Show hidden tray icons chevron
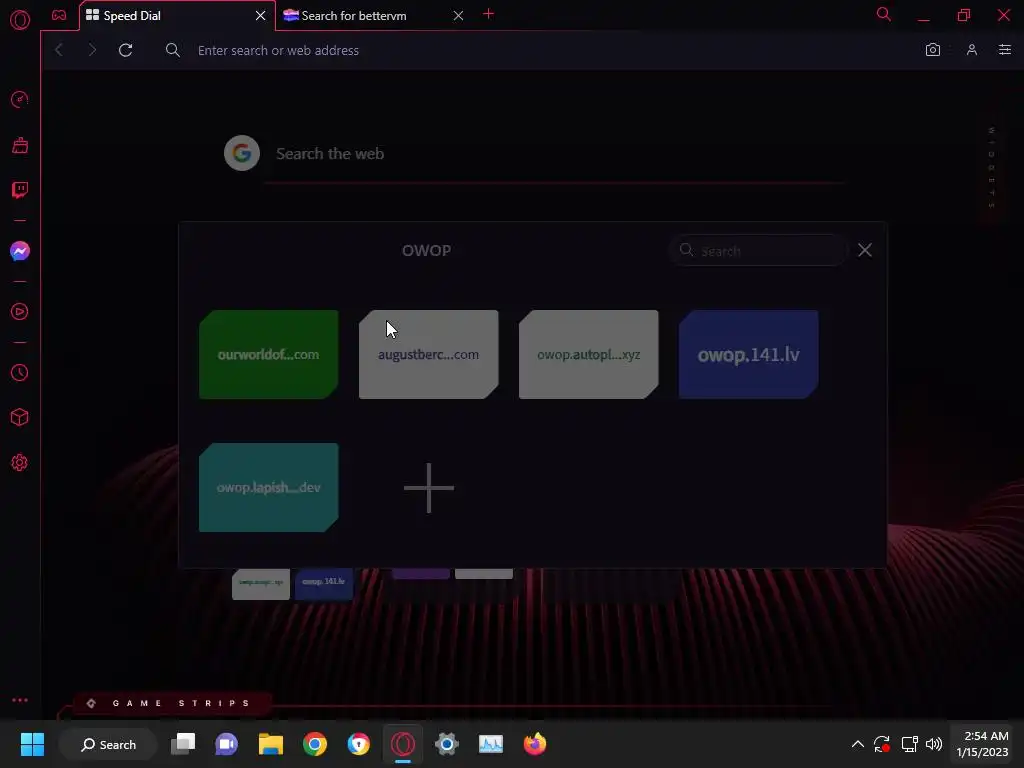This screenshot has height=768, width=1024. [857, 744]
